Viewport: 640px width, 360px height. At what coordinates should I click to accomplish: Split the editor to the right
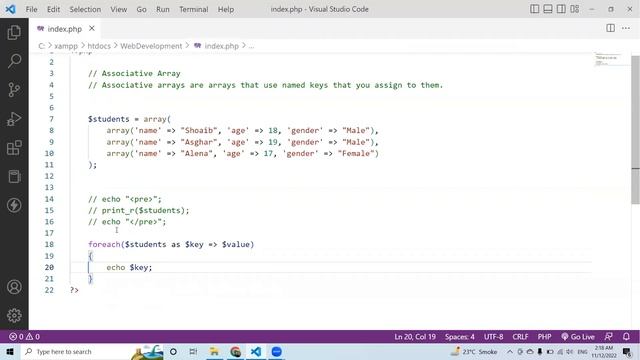pos(610,28)
